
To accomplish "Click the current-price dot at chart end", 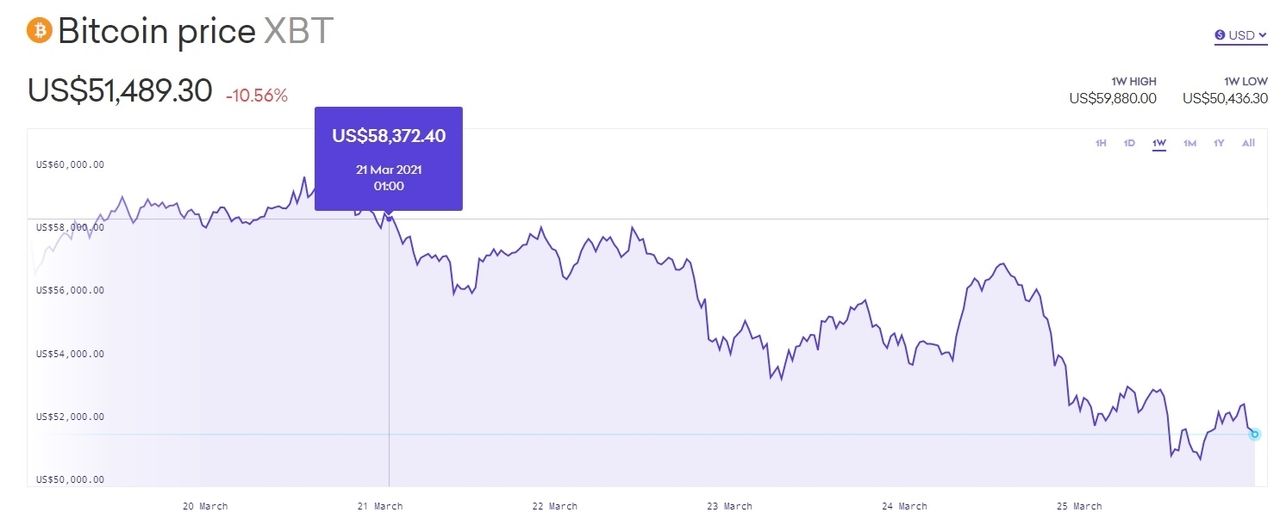I will 1255,434.
